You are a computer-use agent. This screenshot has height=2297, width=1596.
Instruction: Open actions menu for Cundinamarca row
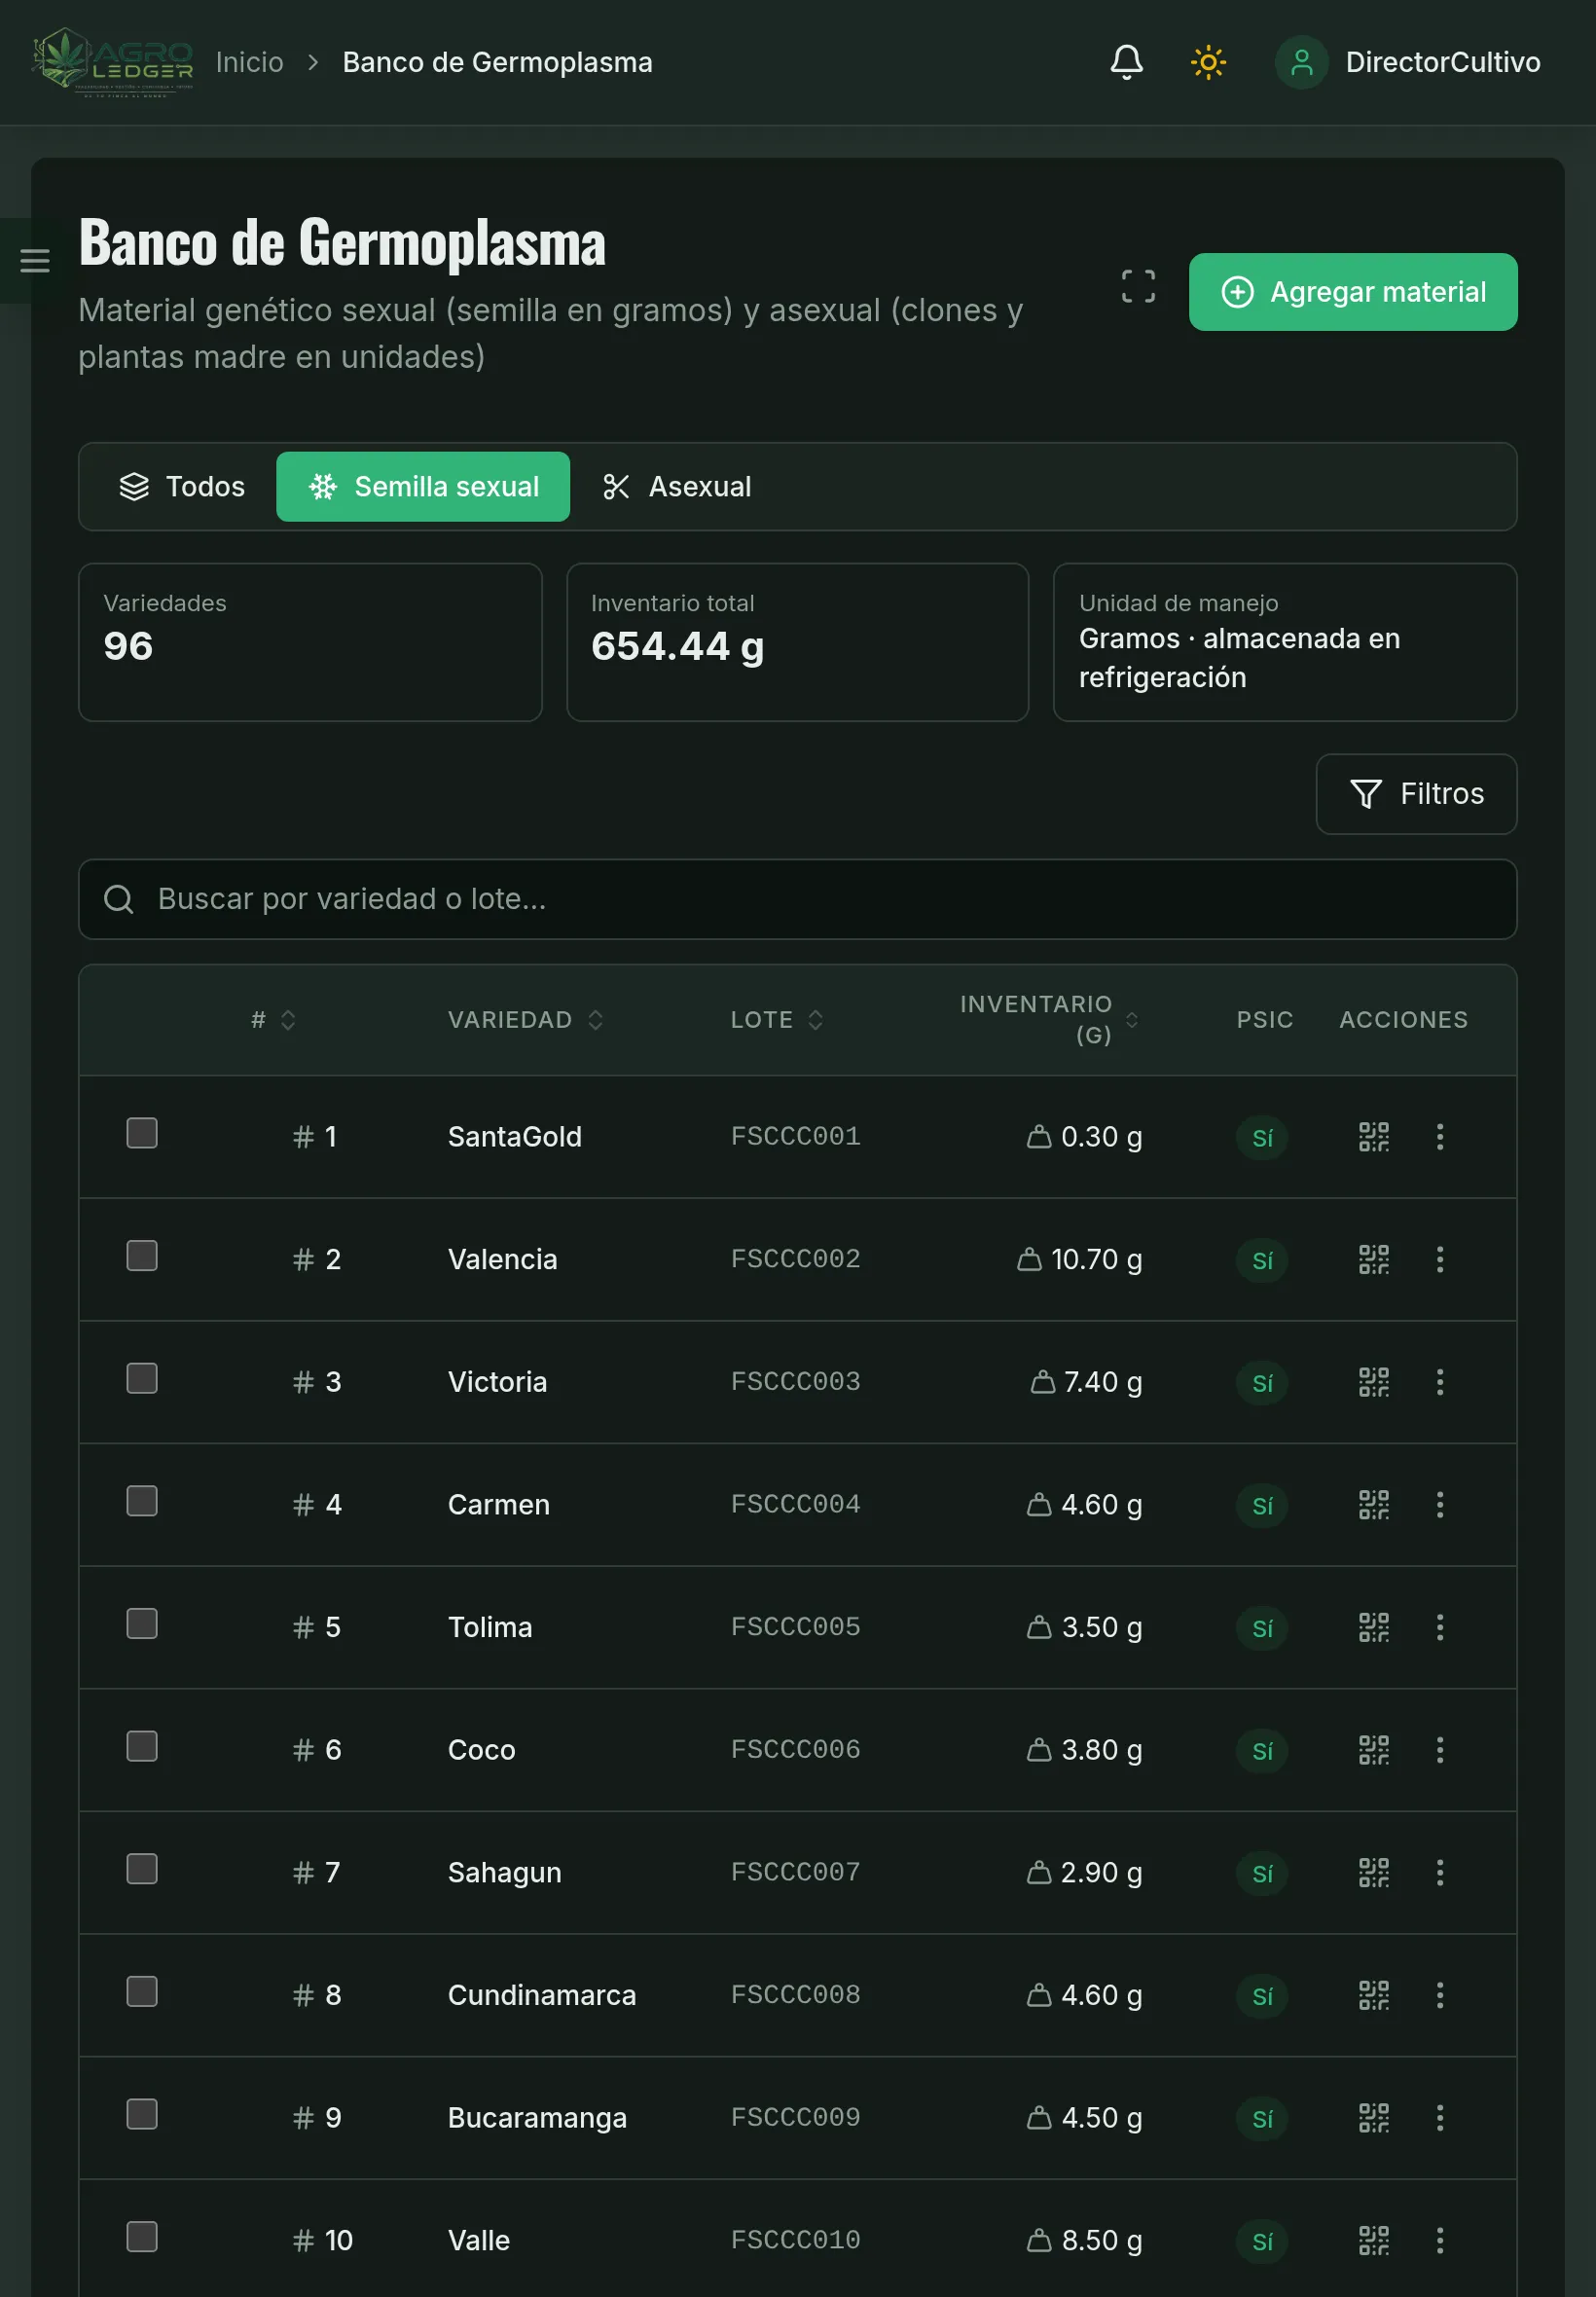pos(1439,1995)
